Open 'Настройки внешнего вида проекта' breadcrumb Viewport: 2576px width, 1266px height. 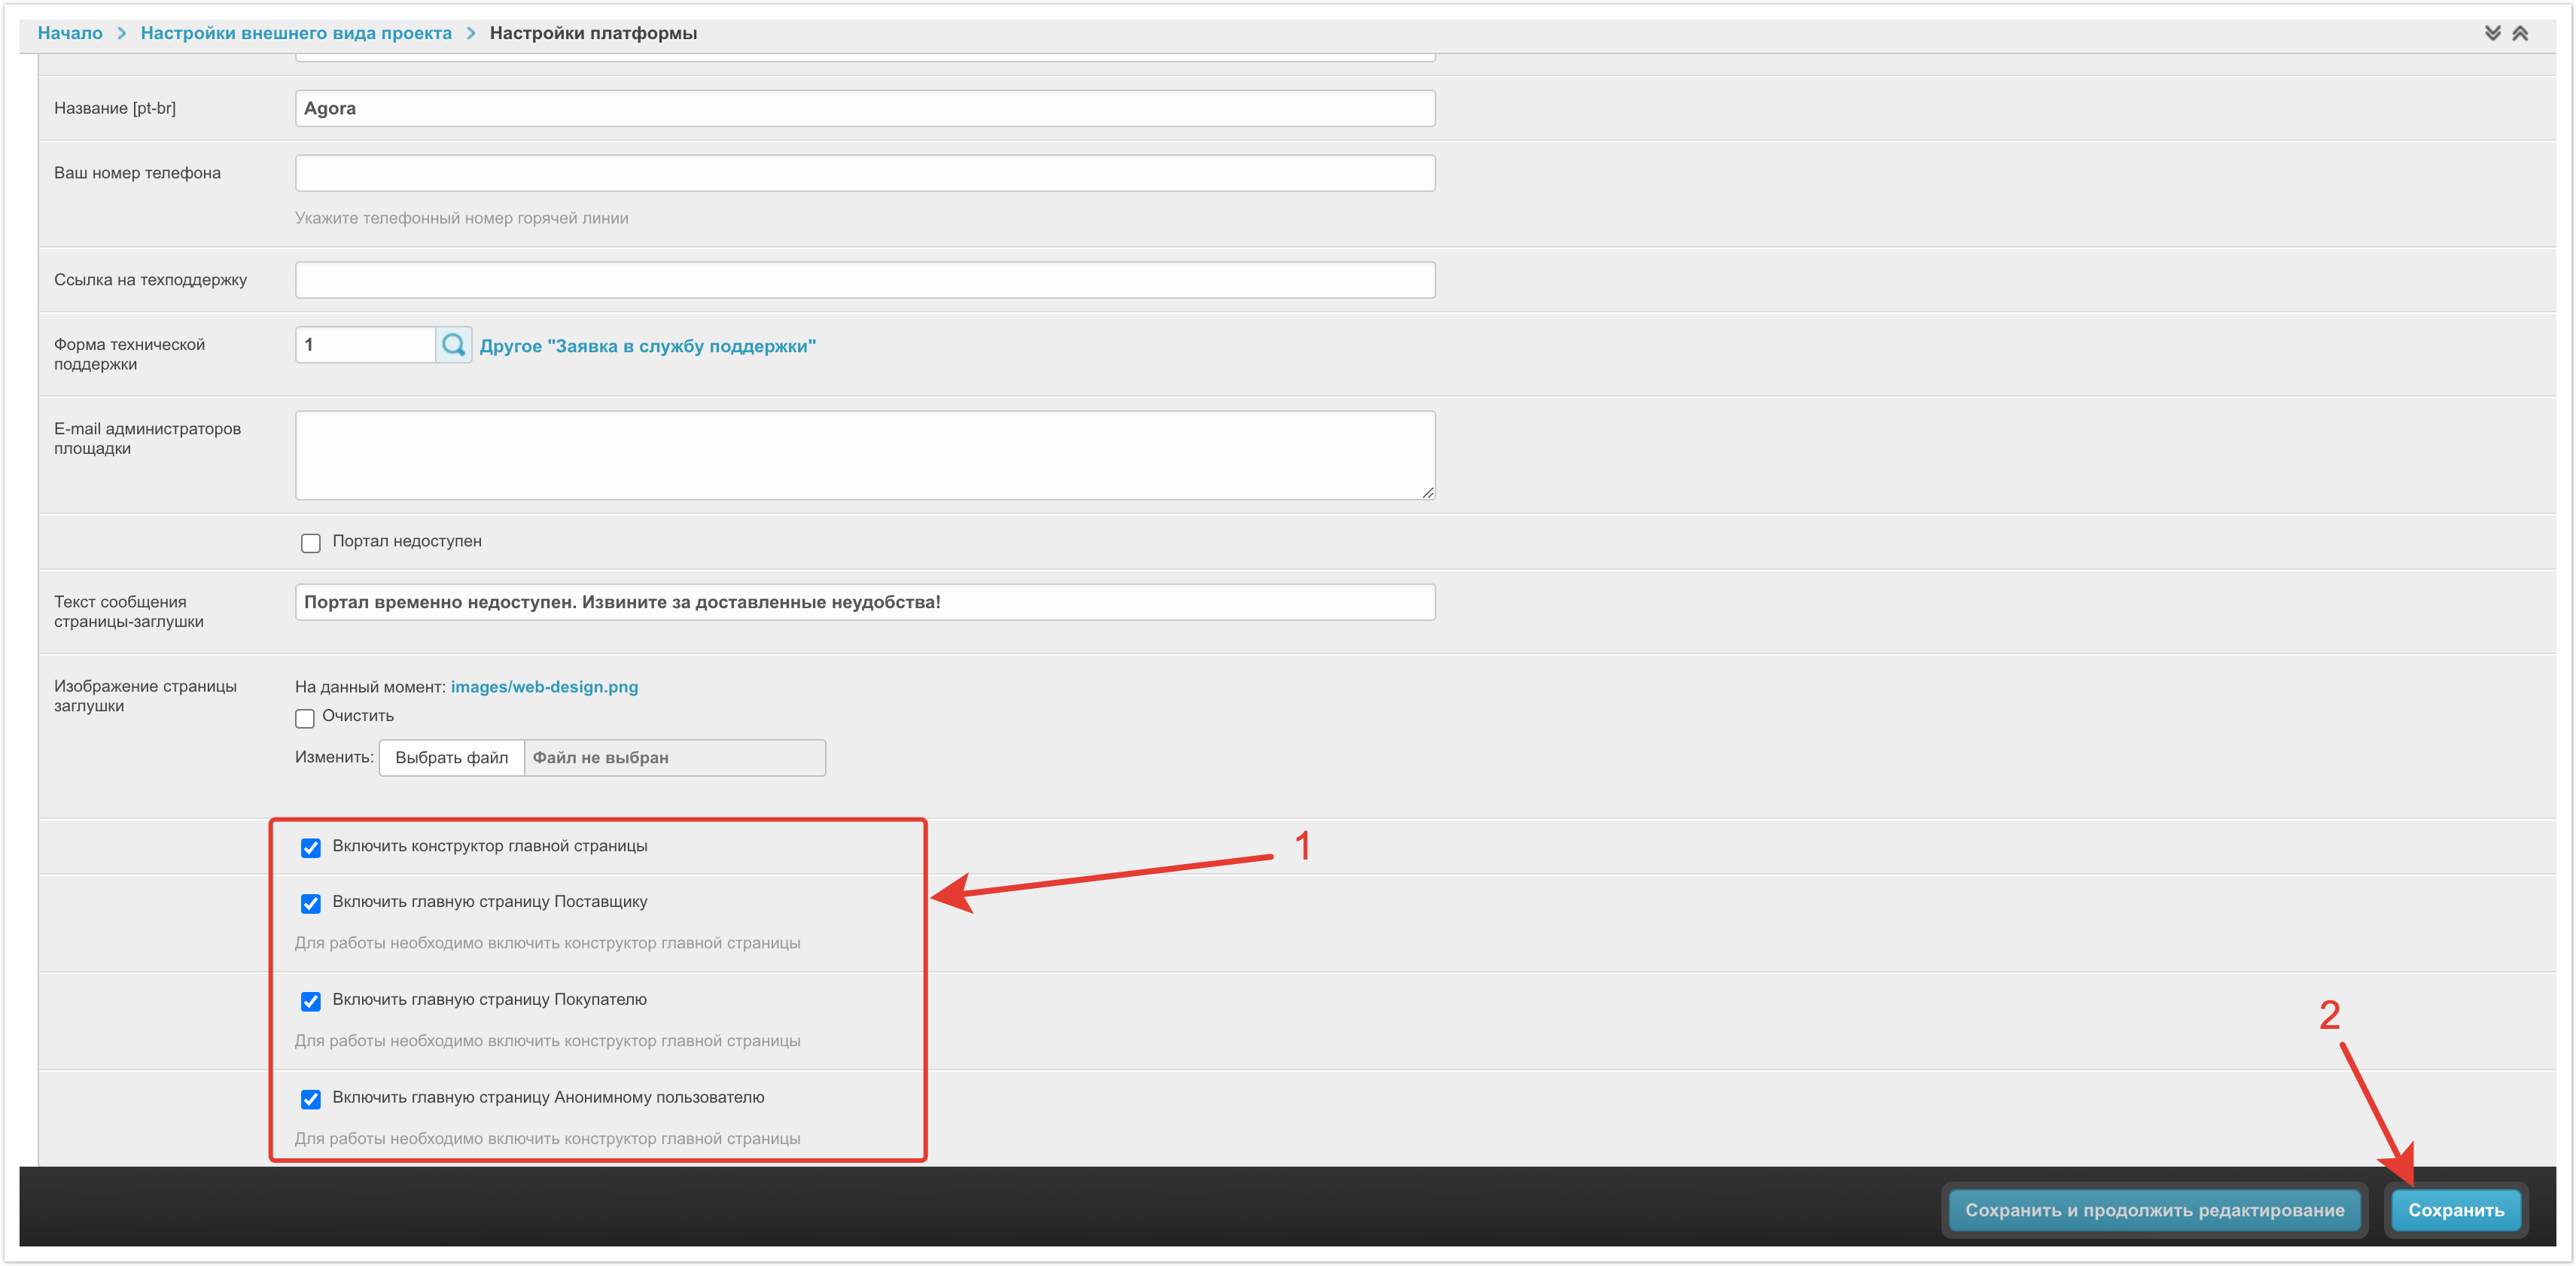[296, 33]
